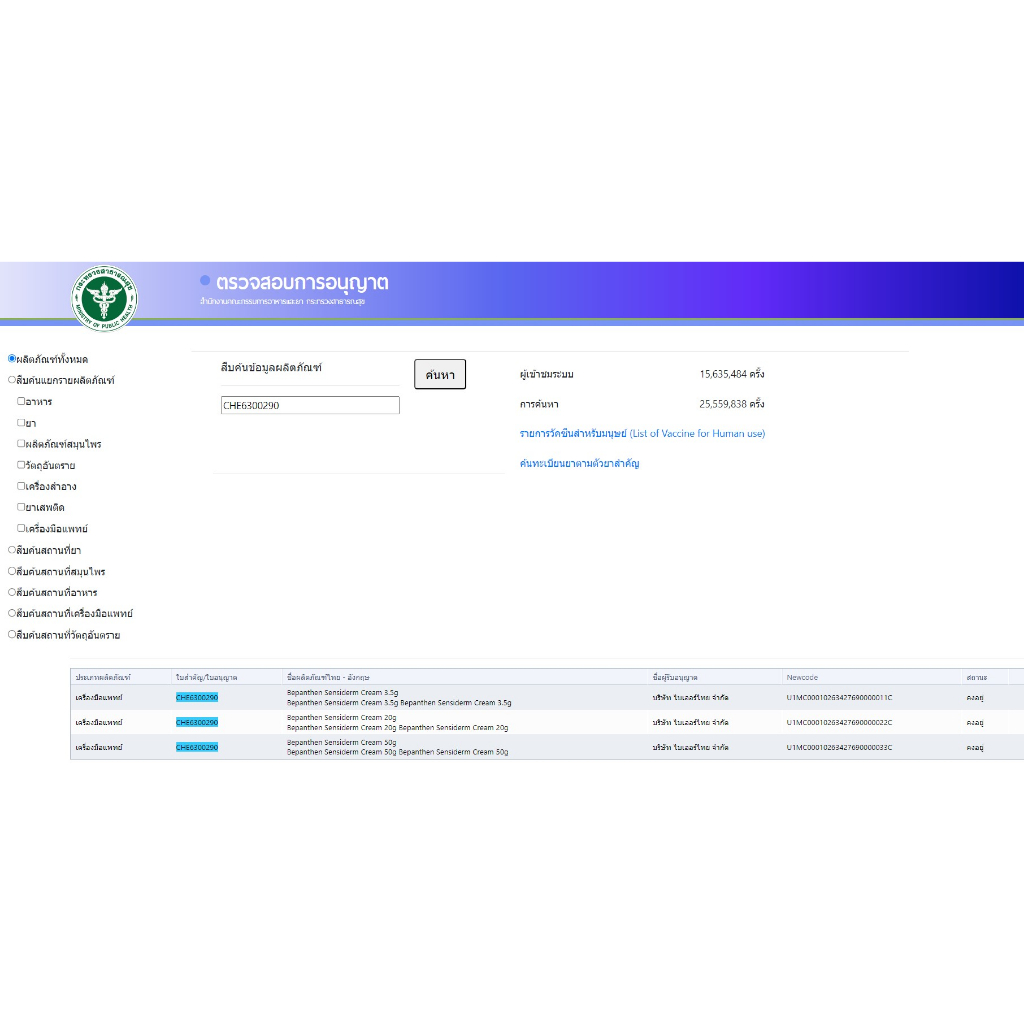Check the เครื่องสำอาง checkbox

tap(21, 486)
